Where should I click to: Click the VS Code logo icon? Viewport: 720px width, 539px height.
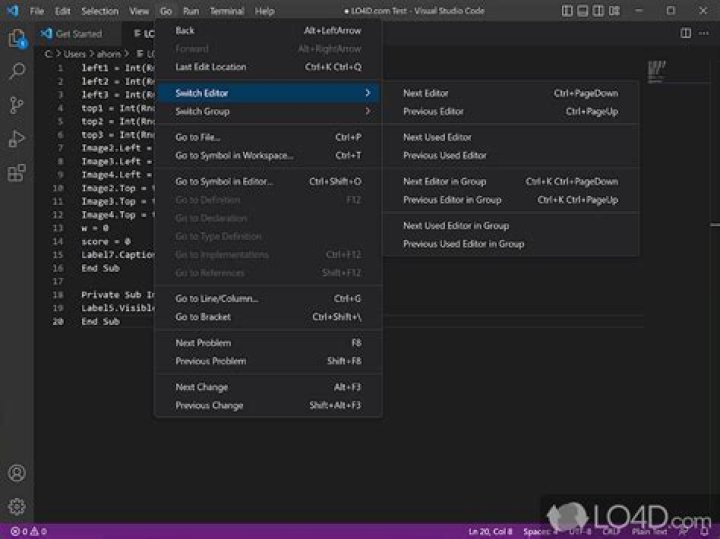tap(12, 11)
